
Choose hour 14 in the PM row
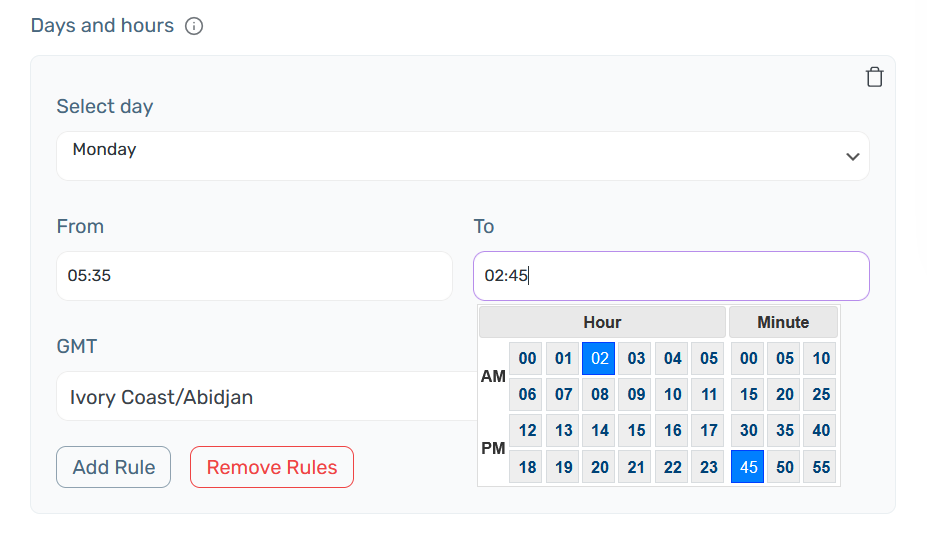click(600, 431)
